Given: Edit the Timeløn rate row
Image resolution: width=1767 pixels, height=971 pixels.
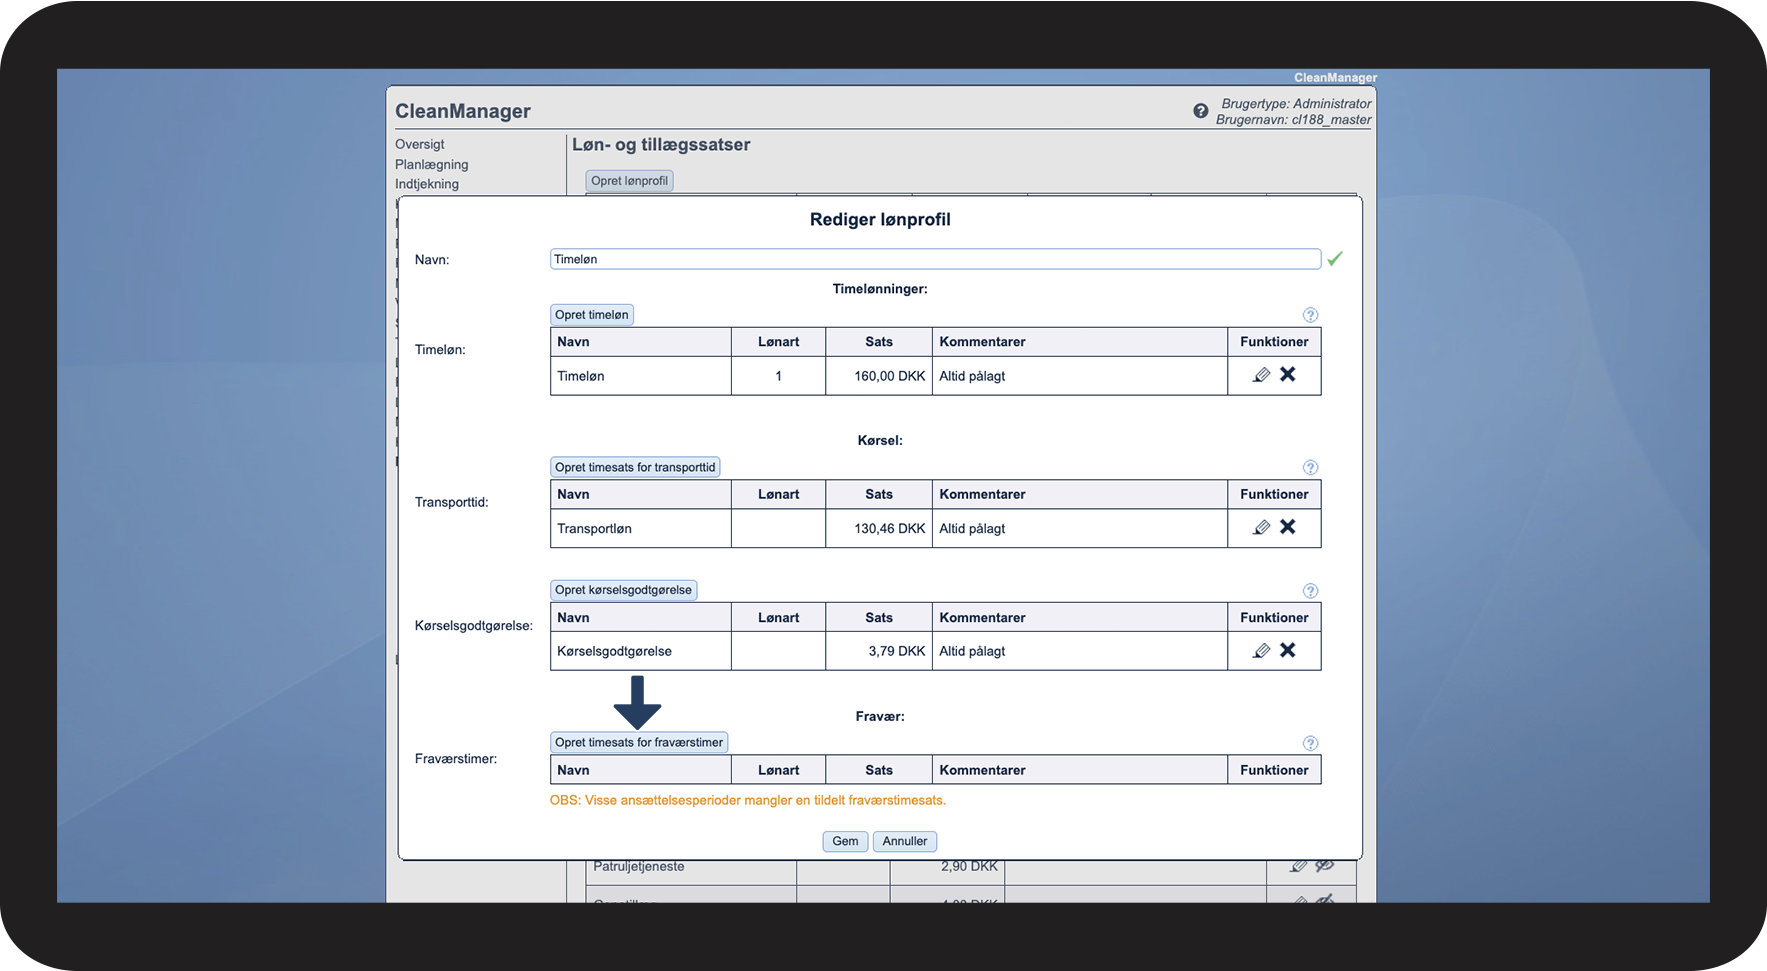Looking at the screenshot, I should click(1261, 375).
